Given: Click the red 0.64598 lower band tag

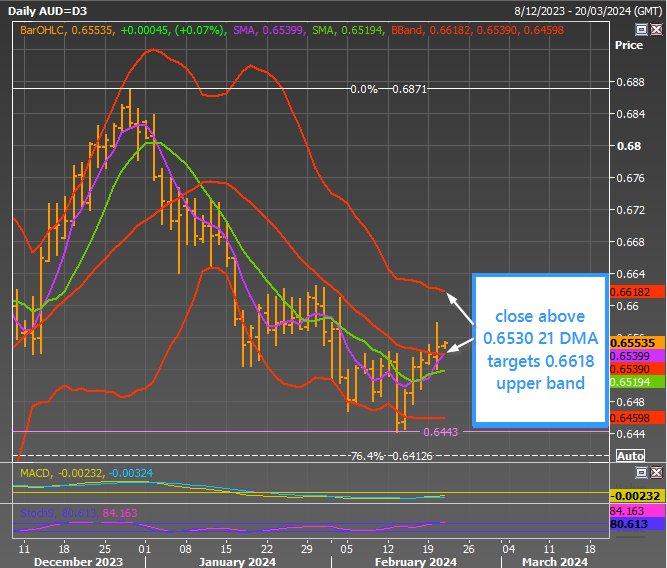Looking at the screenshot, I should click(x=637, y=418).
